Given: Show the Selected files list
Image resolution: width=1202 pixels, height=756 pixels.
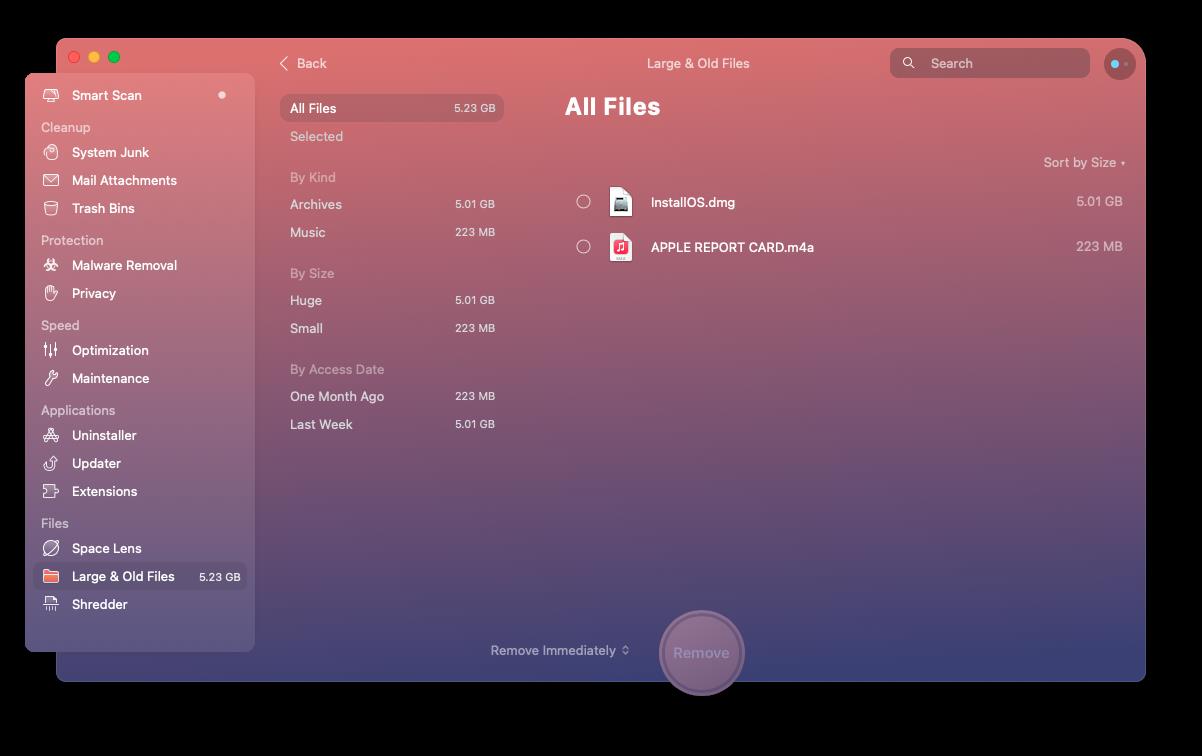Looking at the screenshot, I should tap(316, 136).
